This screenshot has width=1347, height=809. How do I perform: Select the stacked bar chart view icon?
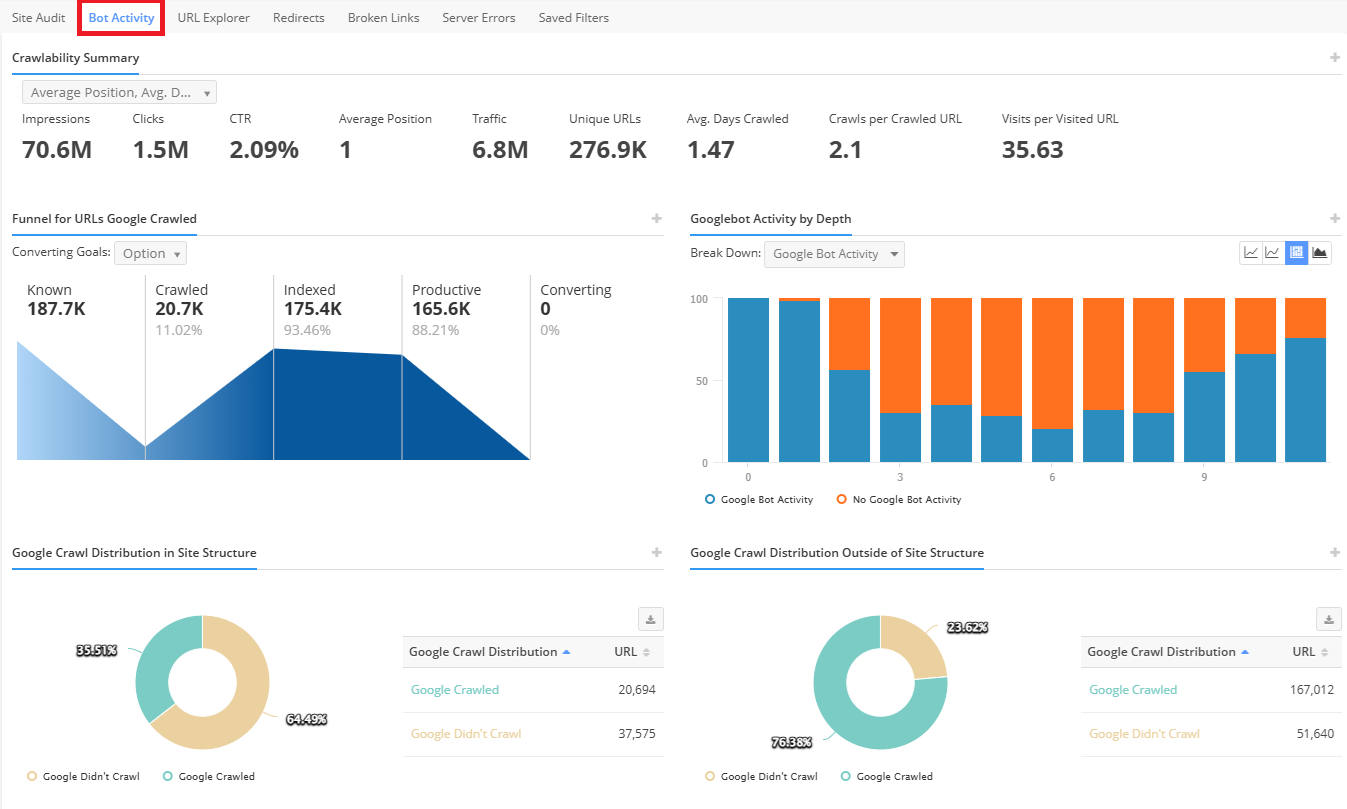point(1297,253)
